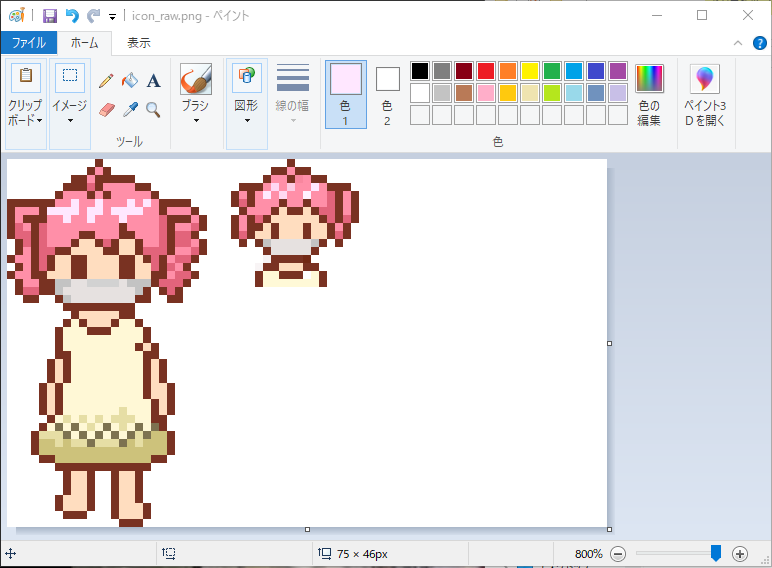
Task: Expand the clipboard dropdown arrow
Action: (x=39, y=121)
